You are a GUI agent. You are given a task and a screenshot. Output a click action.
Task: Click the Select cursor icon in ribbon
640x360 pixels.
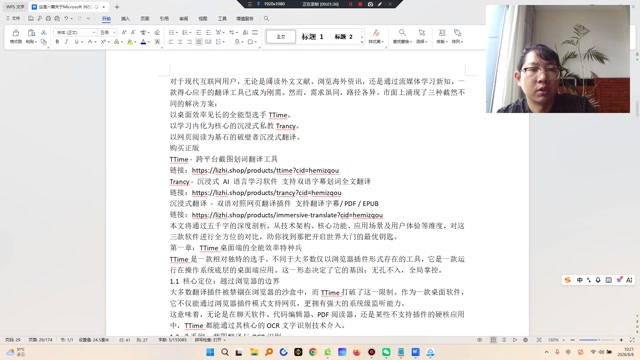[x=421, y=33]
